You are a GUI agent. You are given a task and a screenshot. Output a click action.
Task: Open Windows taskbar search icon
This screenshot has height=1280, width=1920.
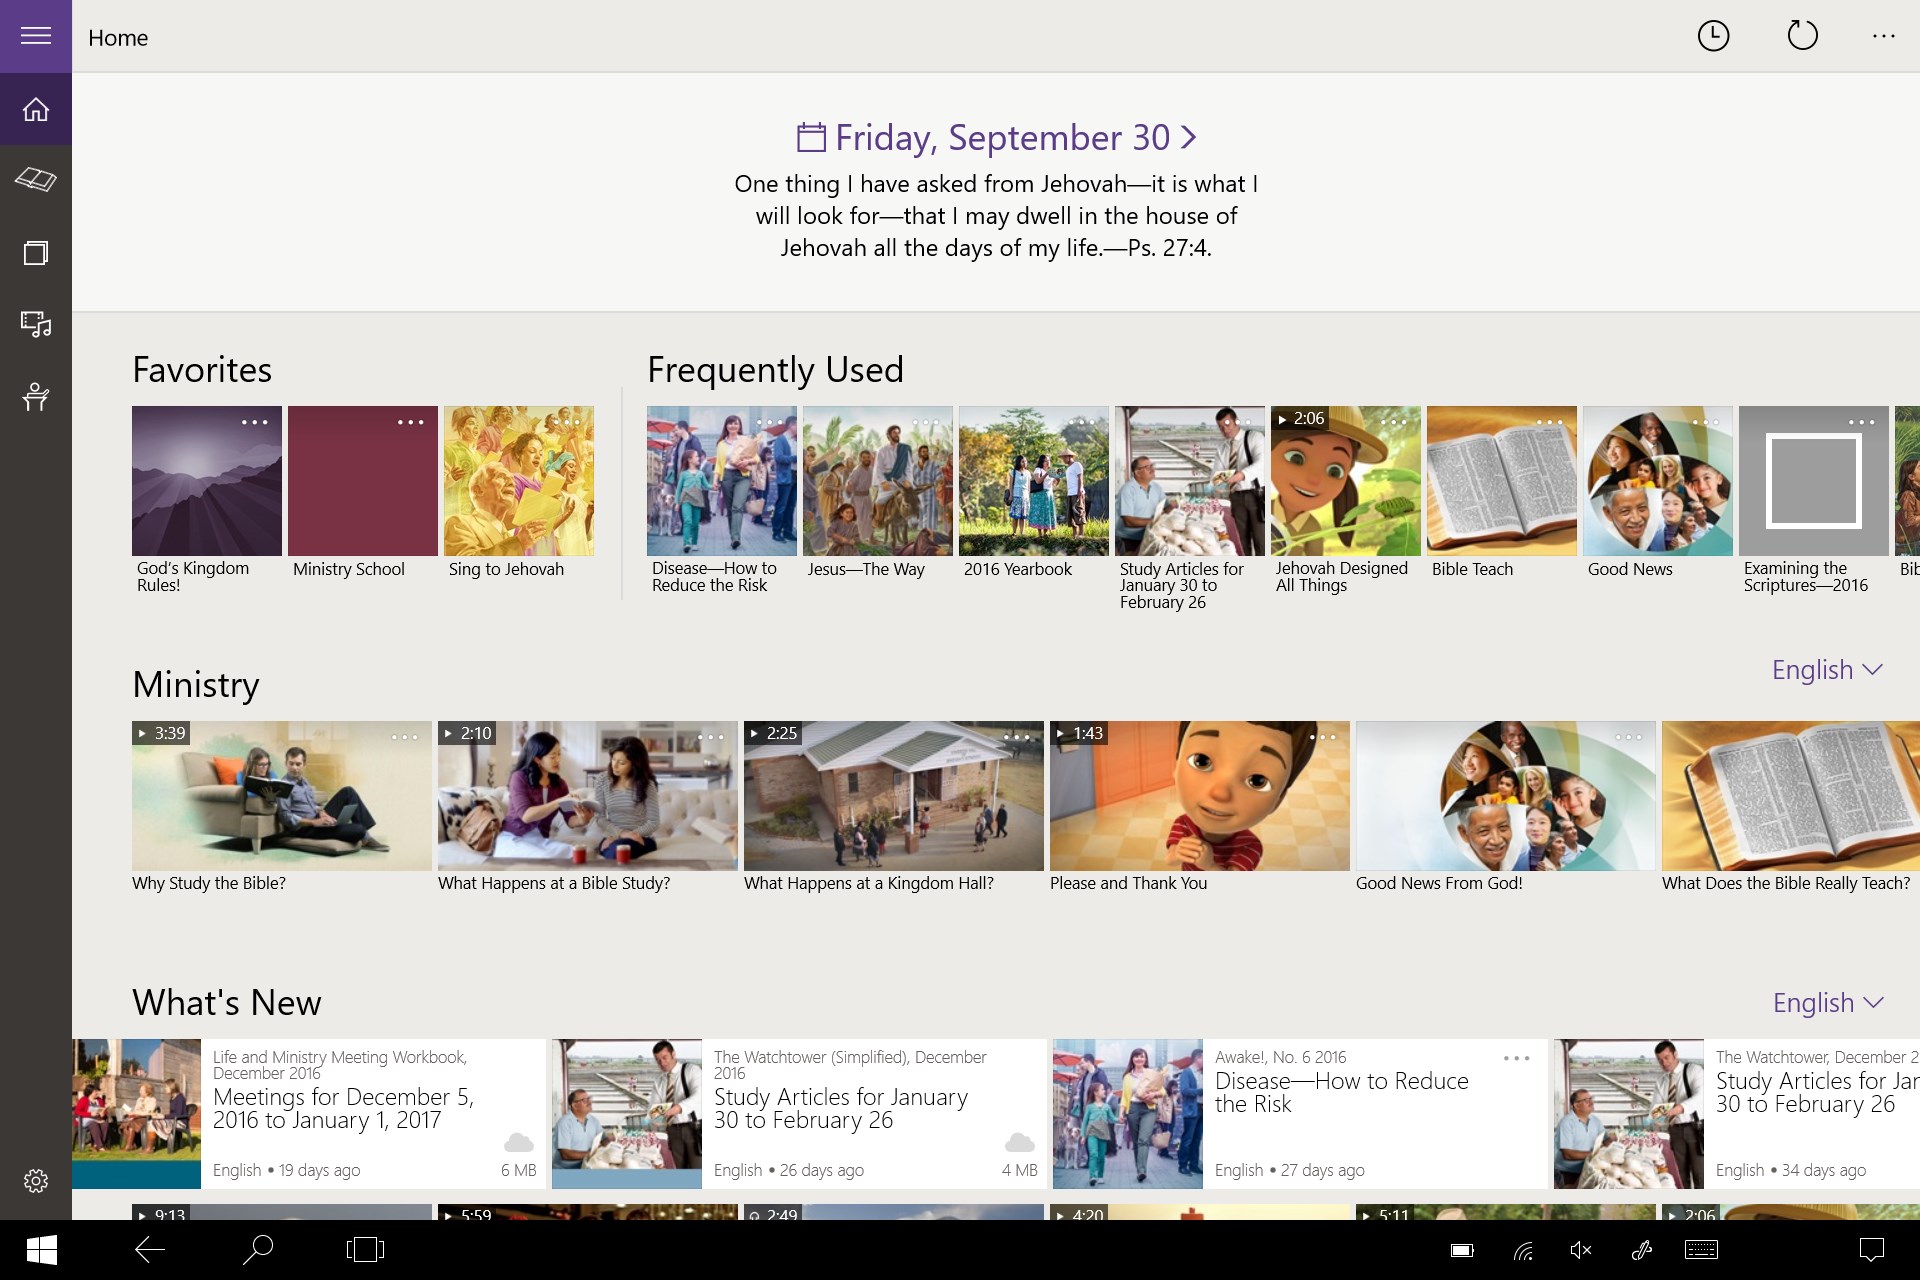pos(257,1250)
